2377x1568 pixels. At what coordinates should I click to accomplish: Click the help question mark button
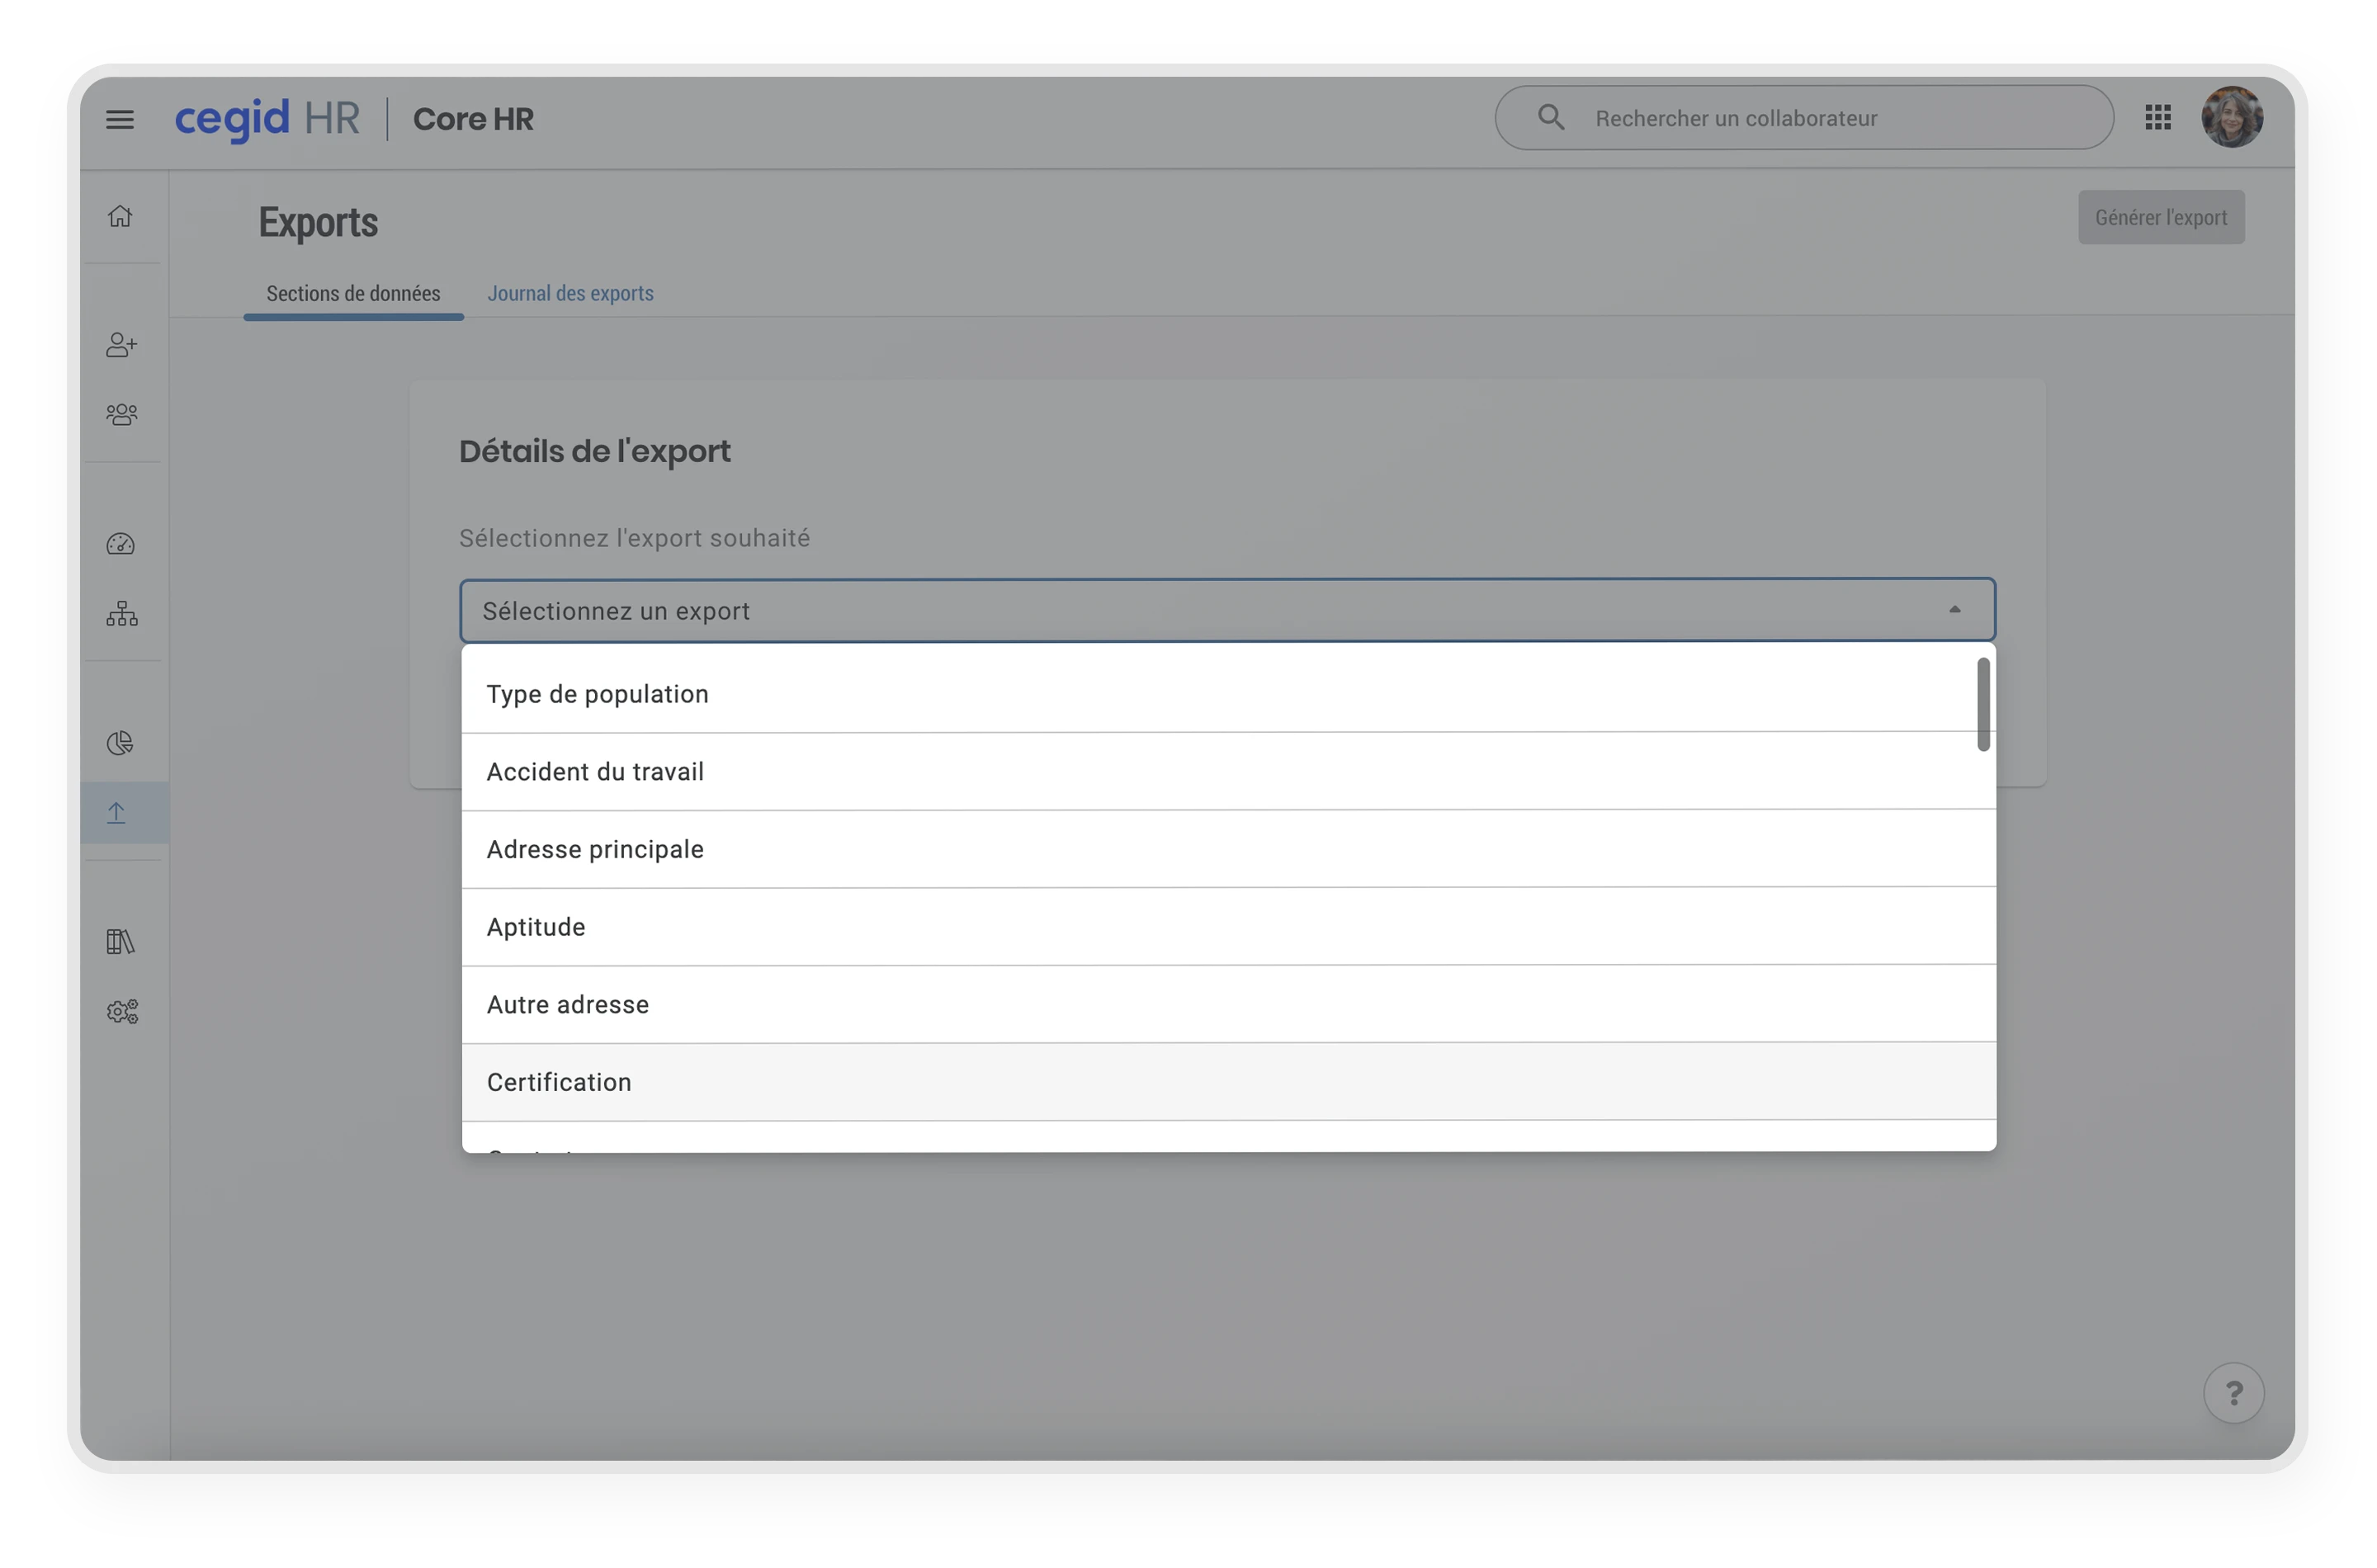(2233, 1392)
